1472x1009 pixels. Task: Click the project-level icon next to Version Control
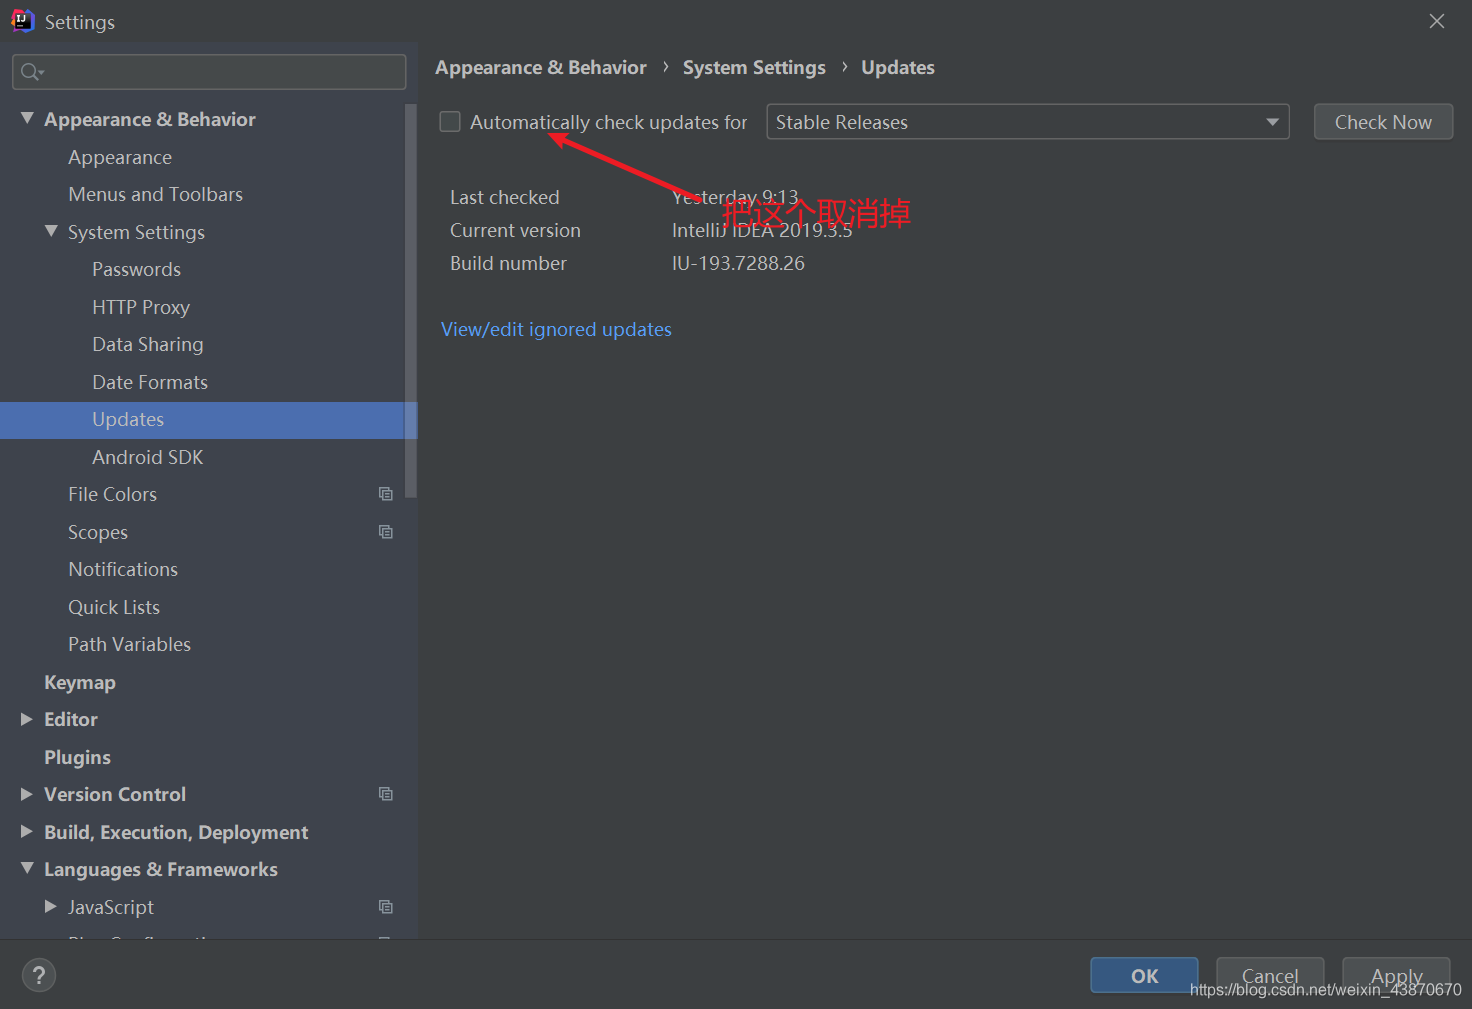pos(386,794)
